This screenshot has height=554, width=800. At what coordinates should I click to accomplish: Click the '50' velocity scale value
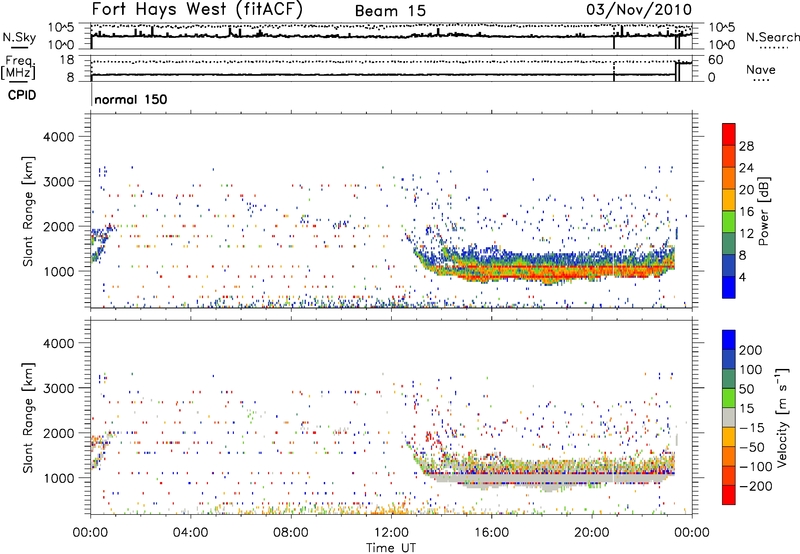(746, 389)
